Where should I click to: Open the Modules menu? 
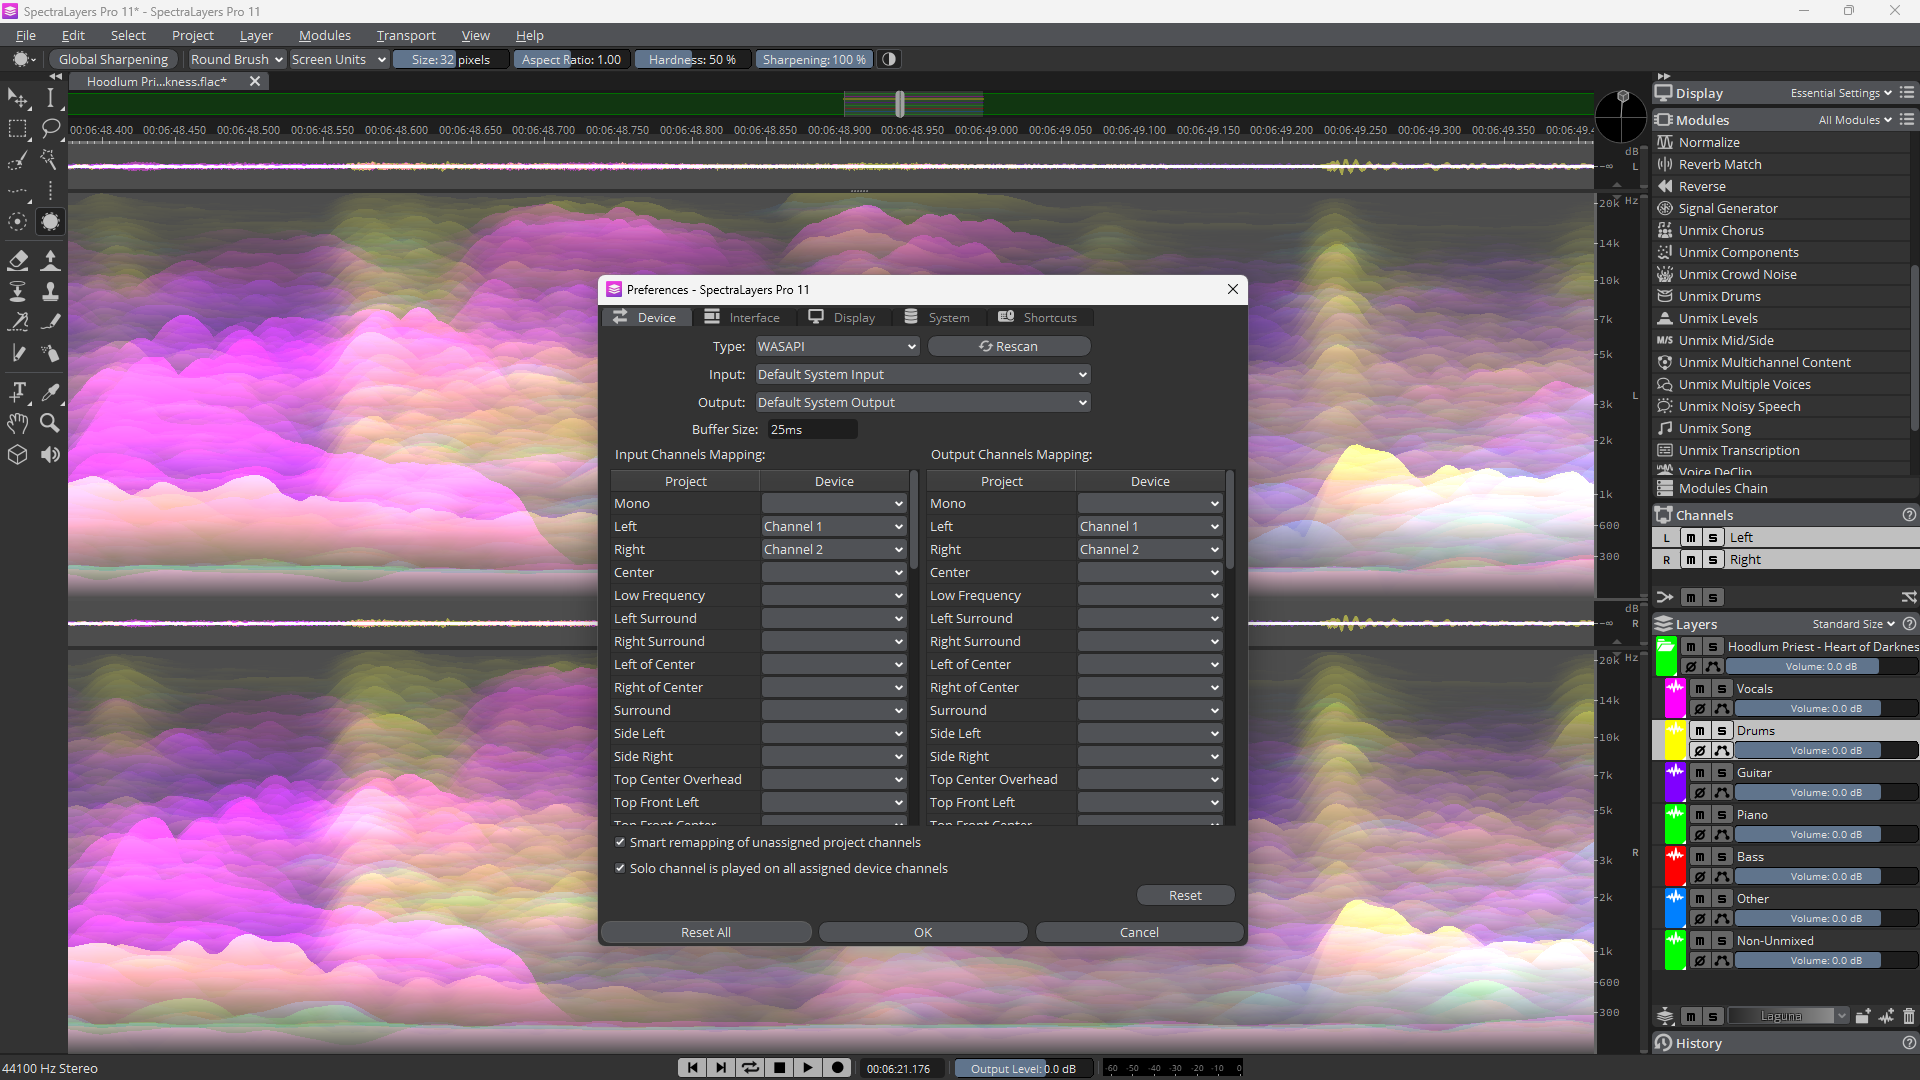[324, 35]
